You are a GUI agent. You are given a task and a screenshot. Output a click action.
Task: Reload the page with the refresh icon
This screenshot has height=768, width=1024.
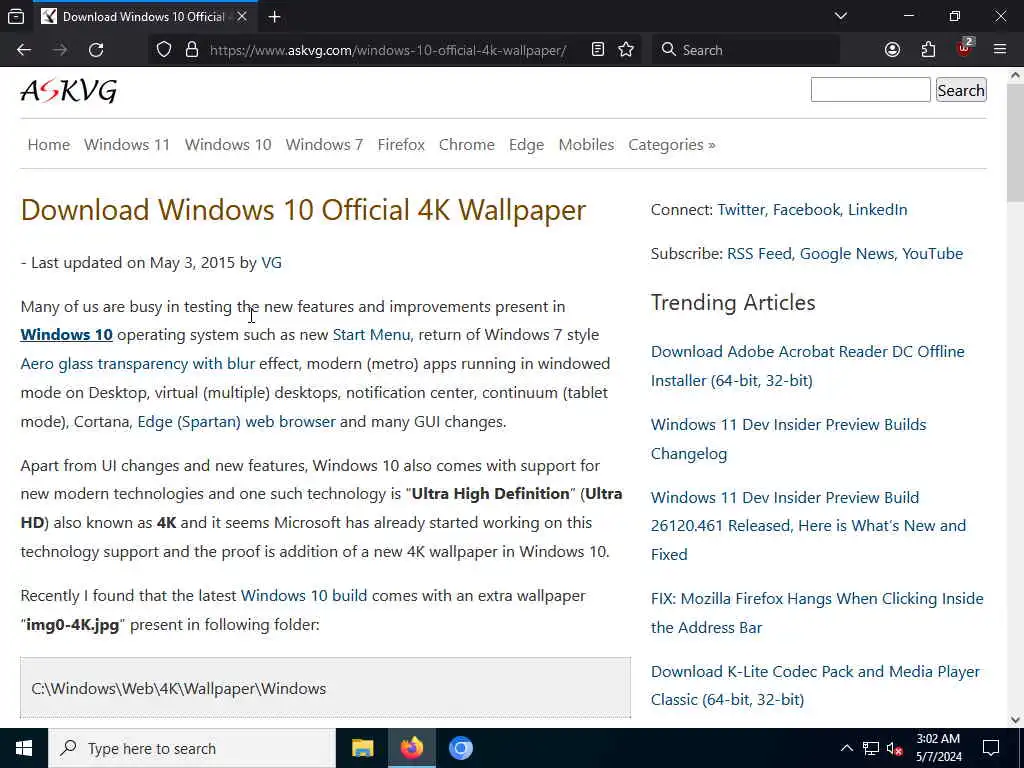pos(96,50)
